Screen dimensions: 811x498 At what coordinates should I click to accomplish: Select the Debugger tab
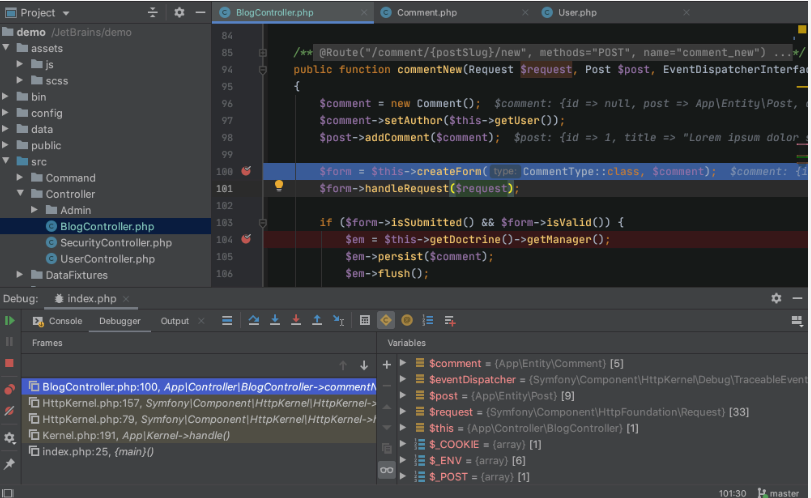pyautogui.click(x=119, y=321)
